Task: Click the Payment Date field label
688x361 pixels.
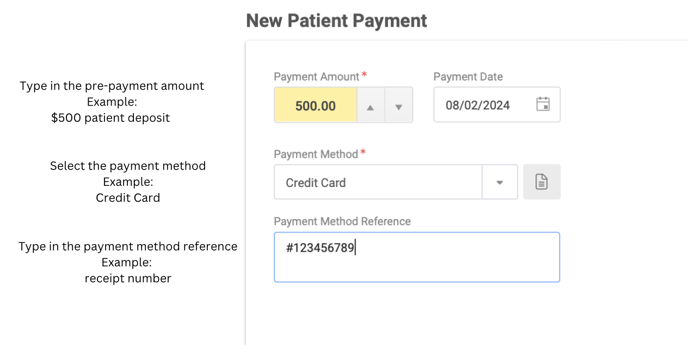Action: point(468,77)
